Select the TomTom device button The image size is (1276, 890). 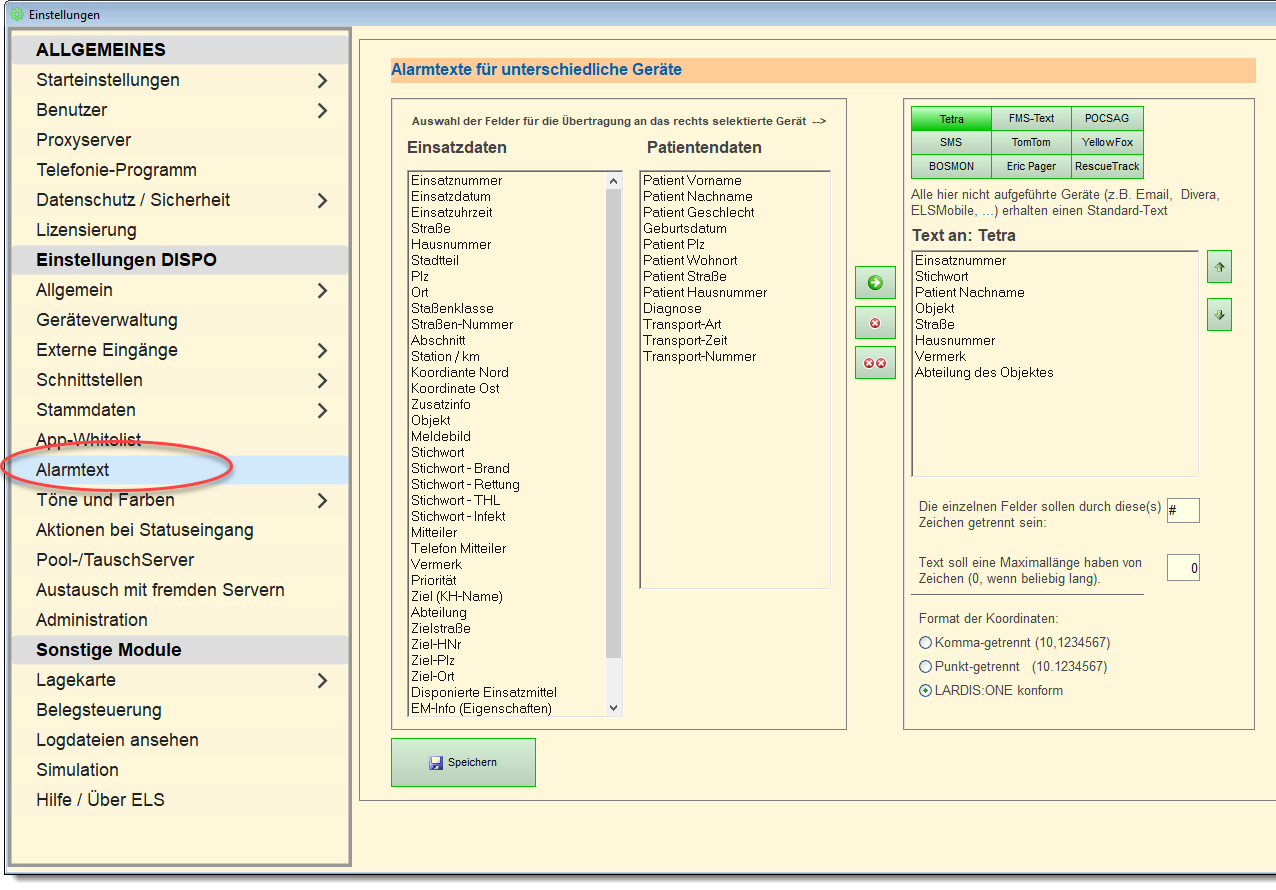coord(1030,143)
